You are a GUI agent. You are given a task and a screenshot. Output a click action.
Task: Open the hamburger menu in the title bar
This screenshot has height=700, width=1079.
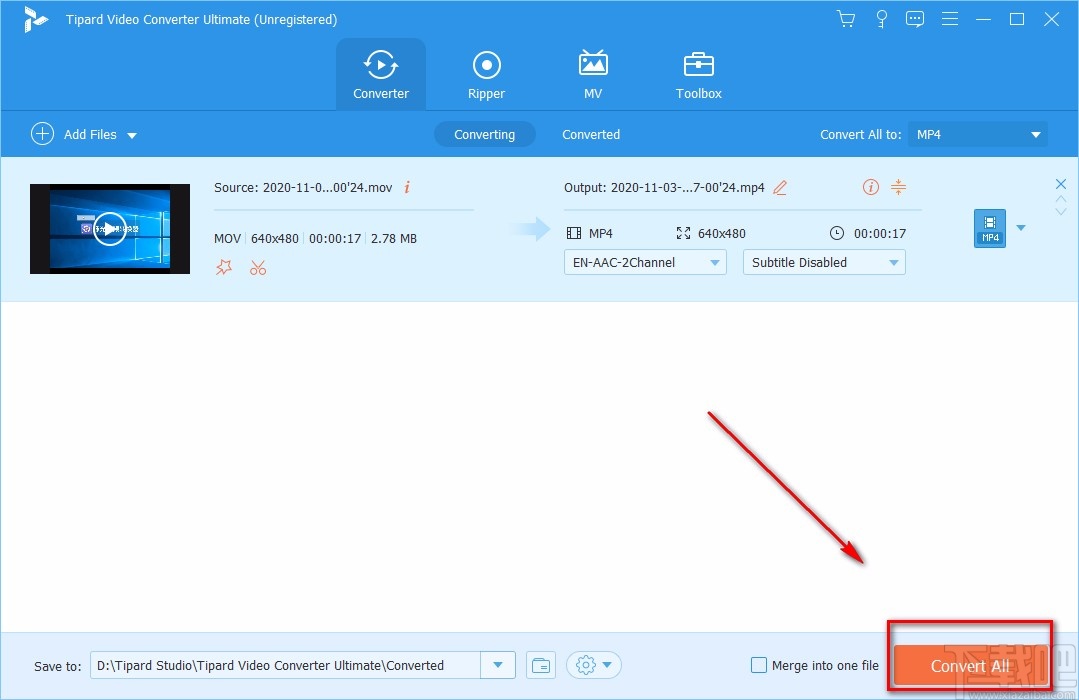coord(949,18)
